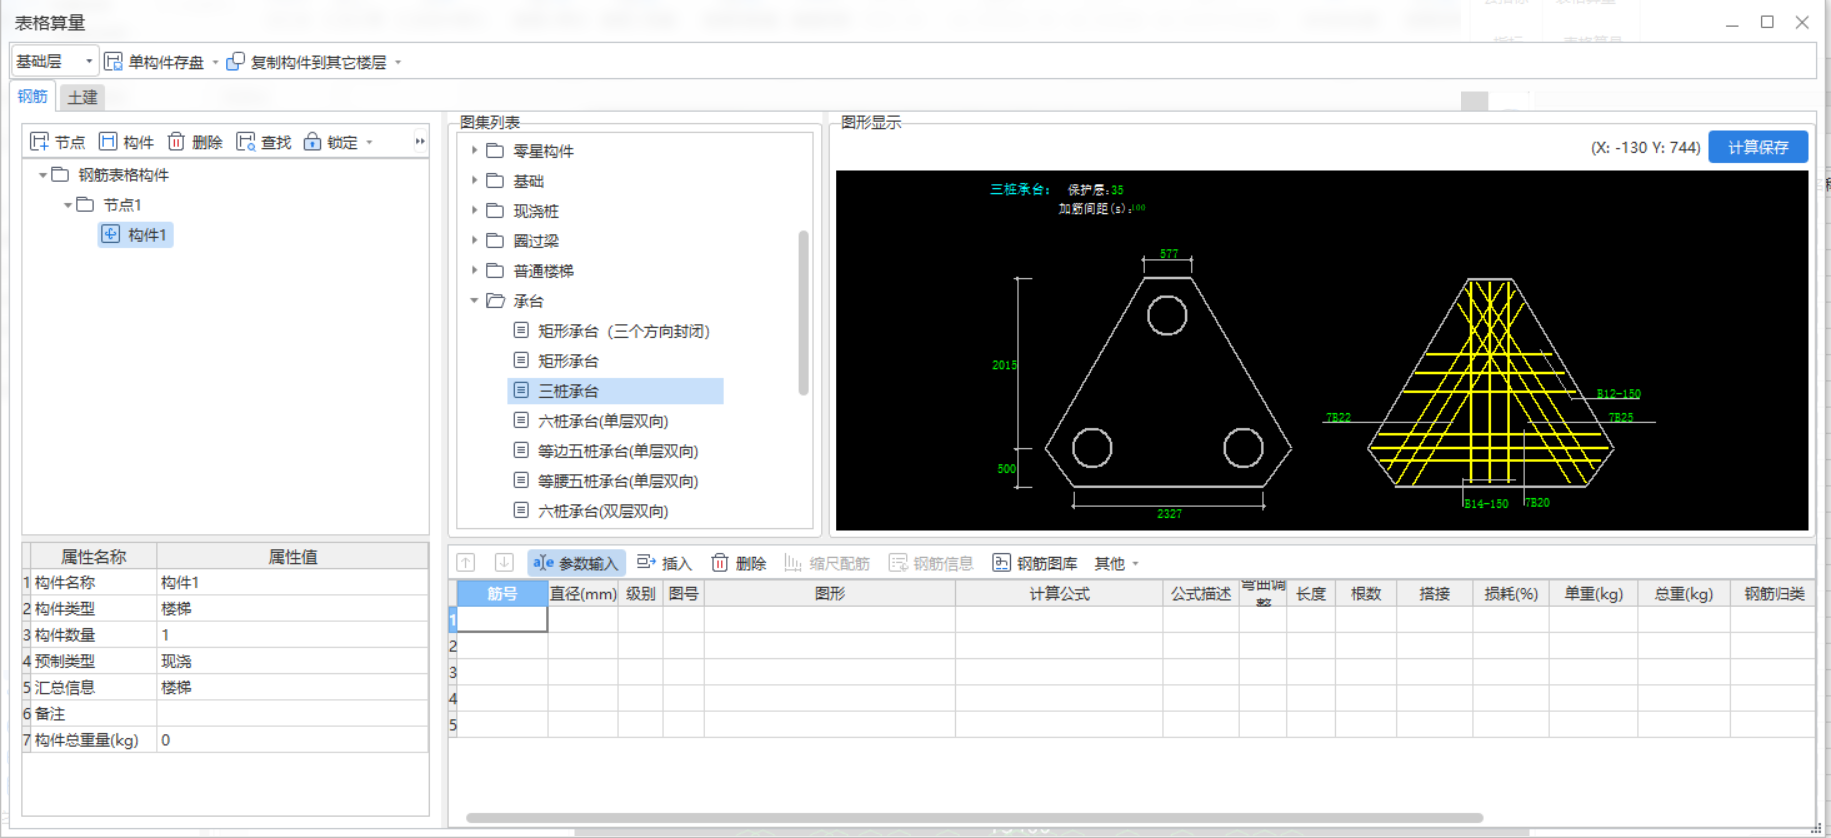Click the 图集列表 vertical scrollbar
This screenshot has height=838, width=1831.
(803, 312)
